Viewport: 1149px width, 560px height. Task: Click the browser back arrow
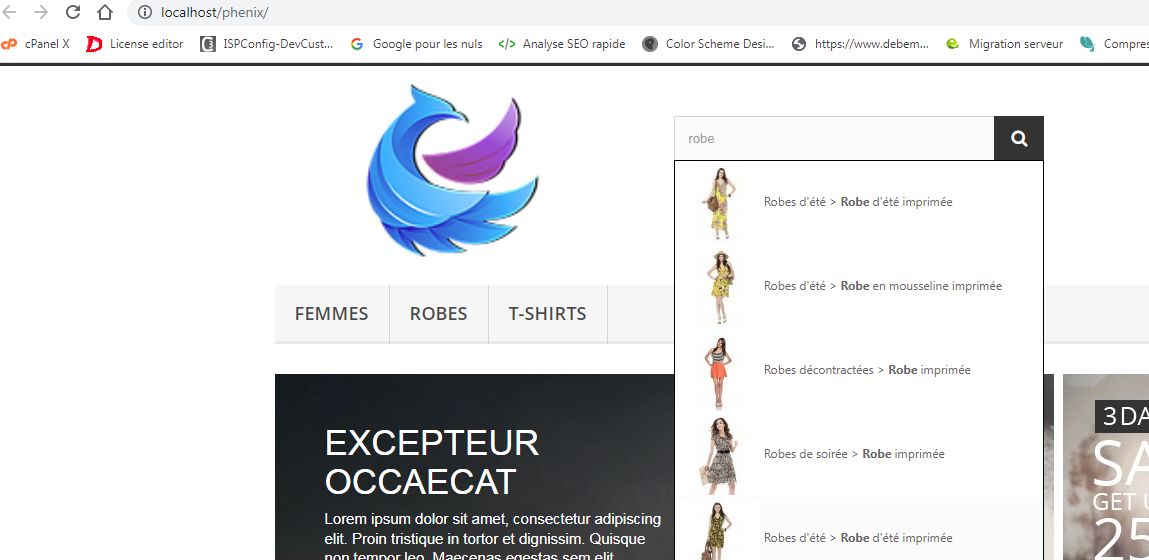(10, 12)
